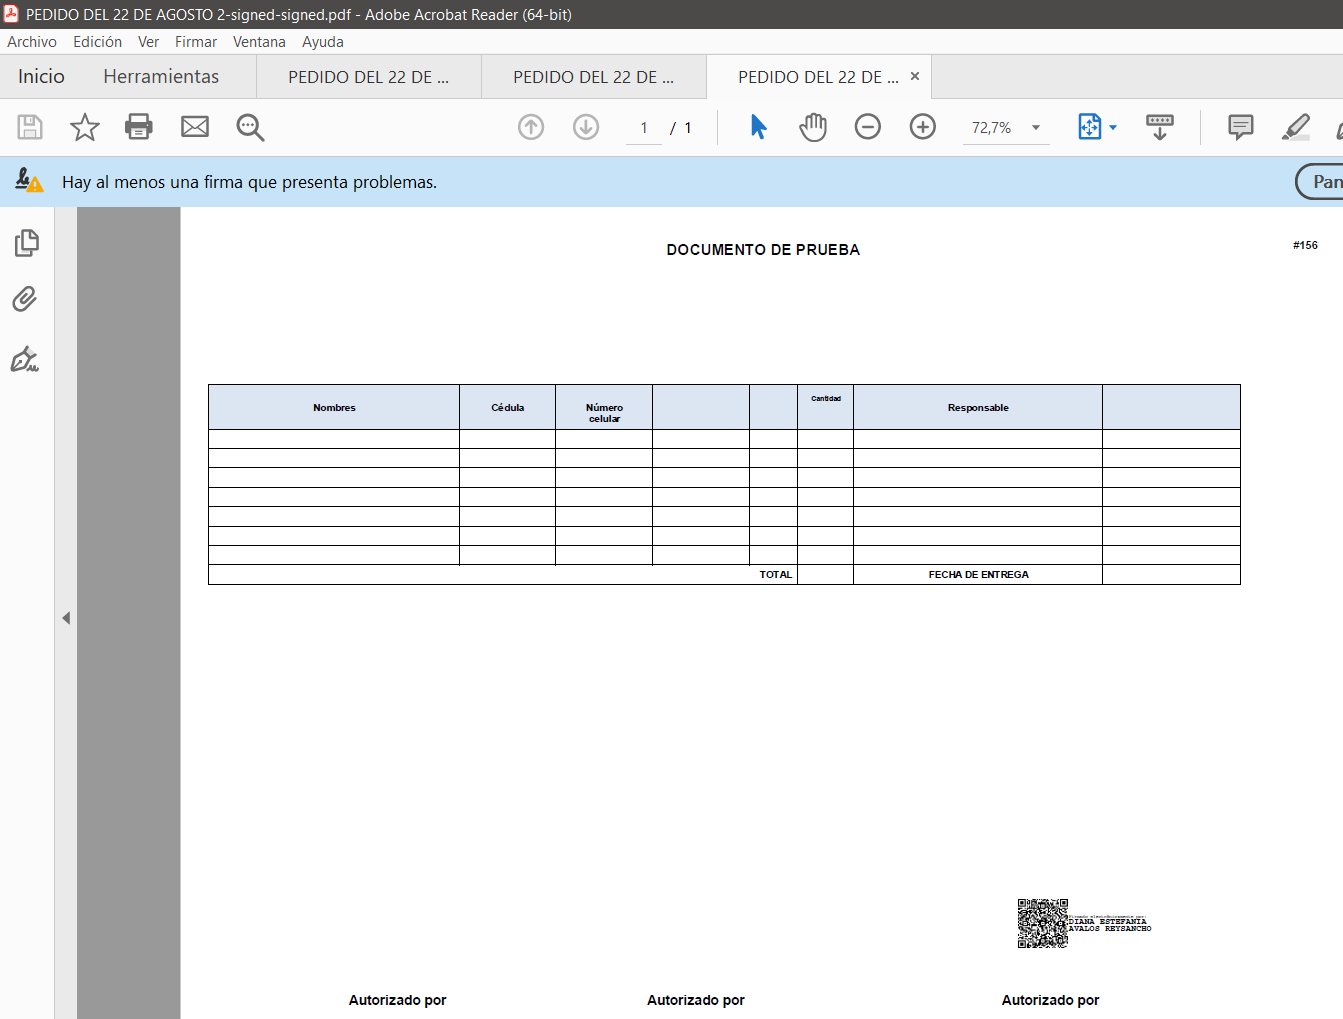
Task: Add the document to starred favorites
Action: point(85,127)
